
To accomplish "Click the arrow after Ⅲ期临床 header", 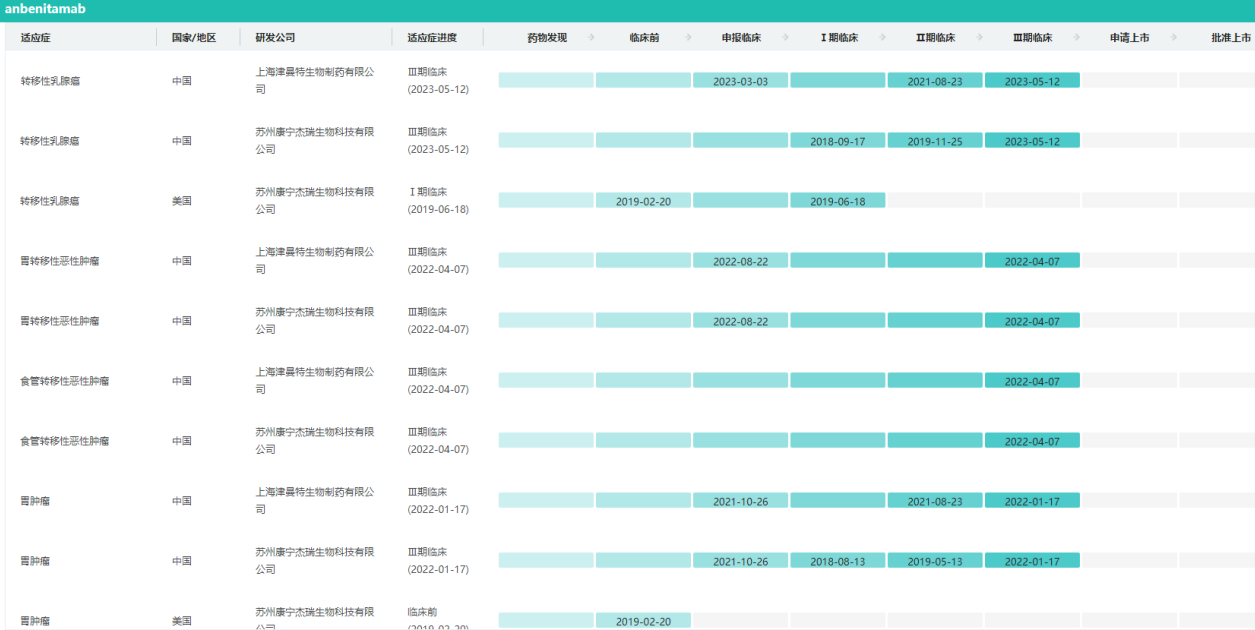I will tap(1077, 38).
